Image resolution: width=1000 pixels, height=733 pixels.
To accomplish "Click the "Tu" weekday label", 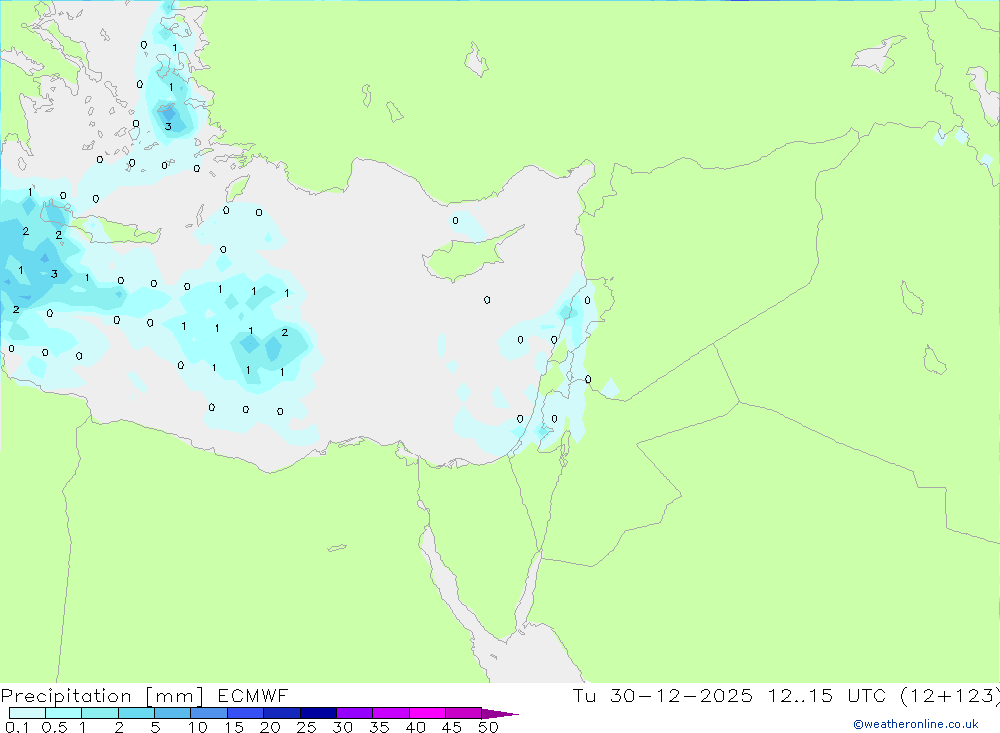I will (584, 695).
